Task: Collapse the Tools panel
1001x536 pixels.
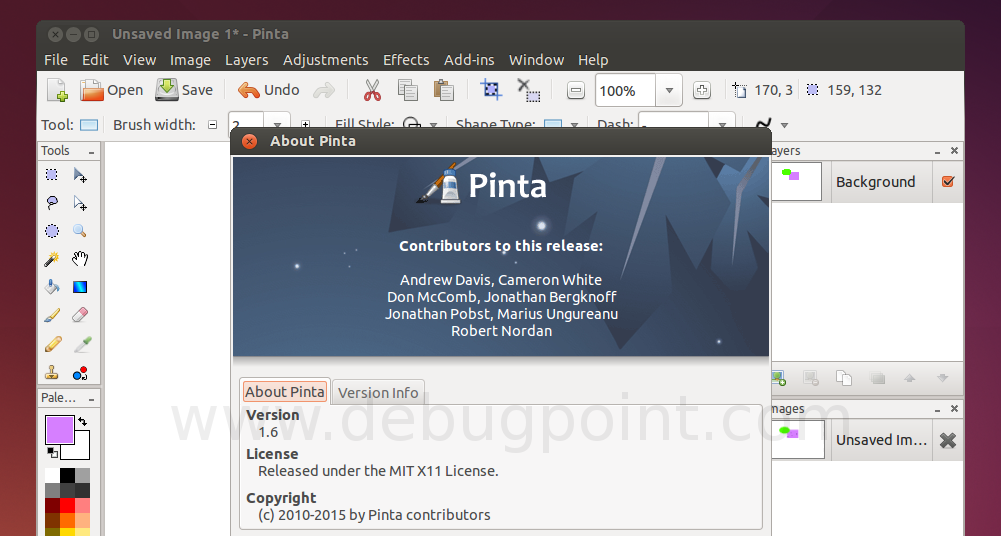Action: point(91,152)
